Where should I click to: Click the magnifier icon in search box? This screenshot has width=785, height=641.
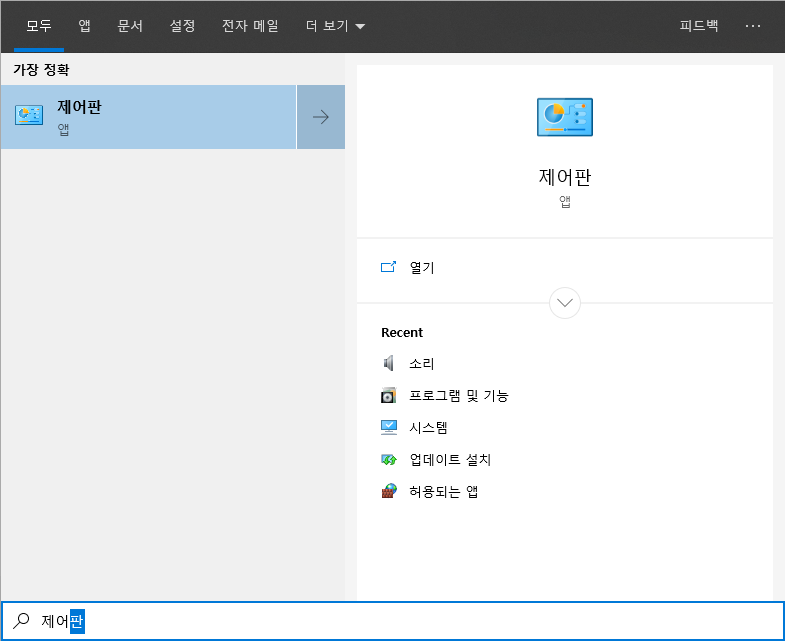(21, 620)
